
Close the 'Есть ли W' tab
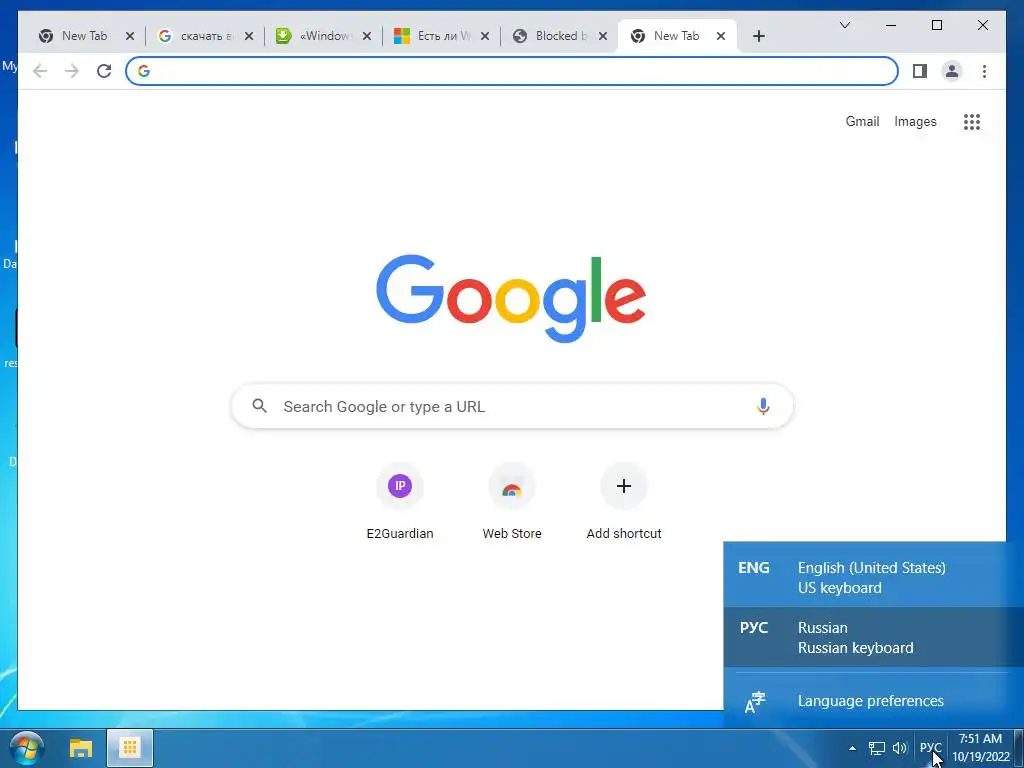(485, 36)
